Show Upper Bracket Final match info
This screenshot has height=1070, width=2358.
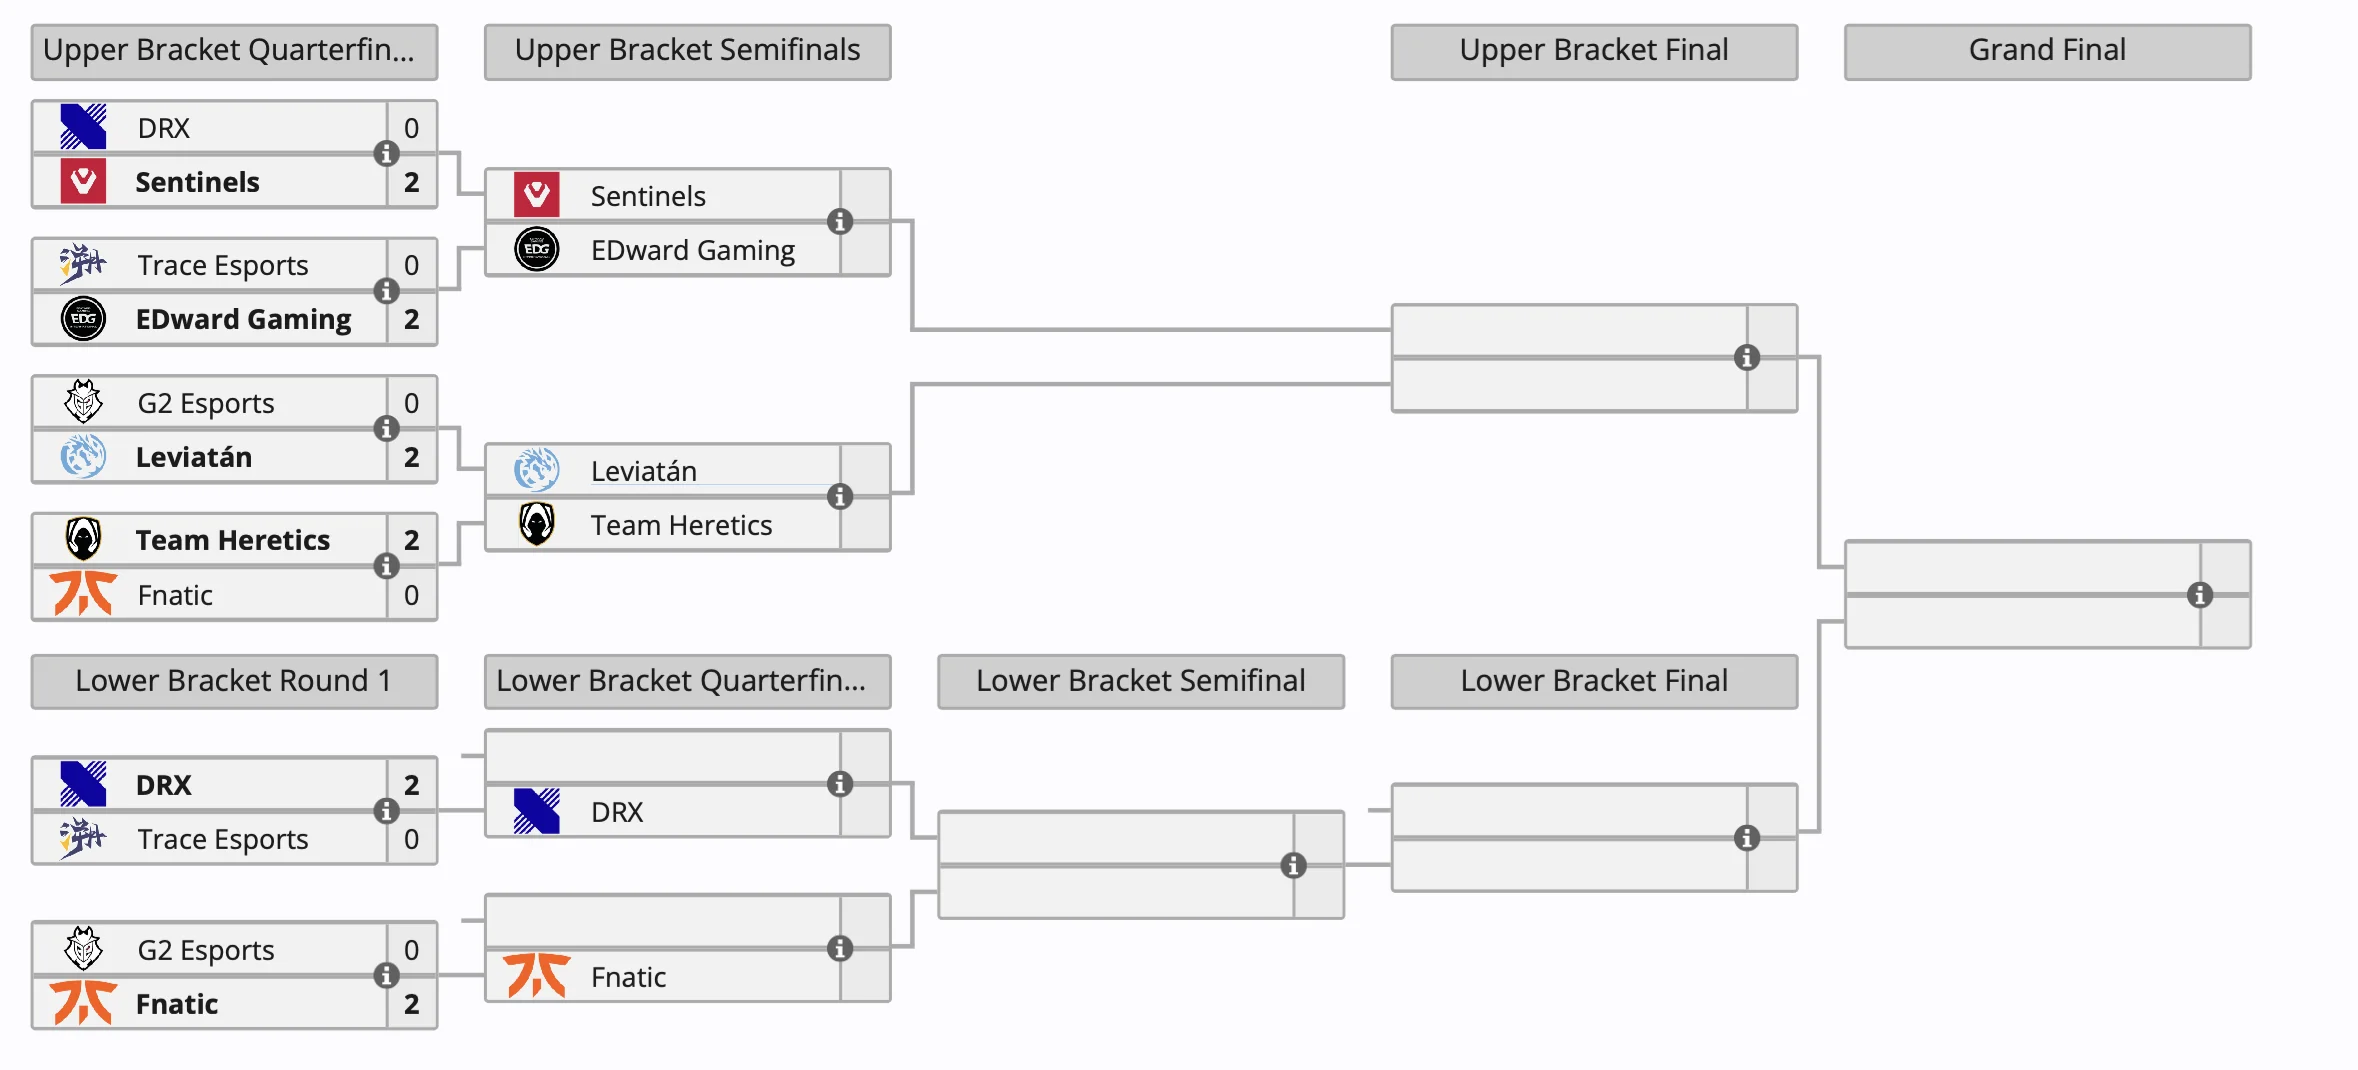tap(1747, 357)
